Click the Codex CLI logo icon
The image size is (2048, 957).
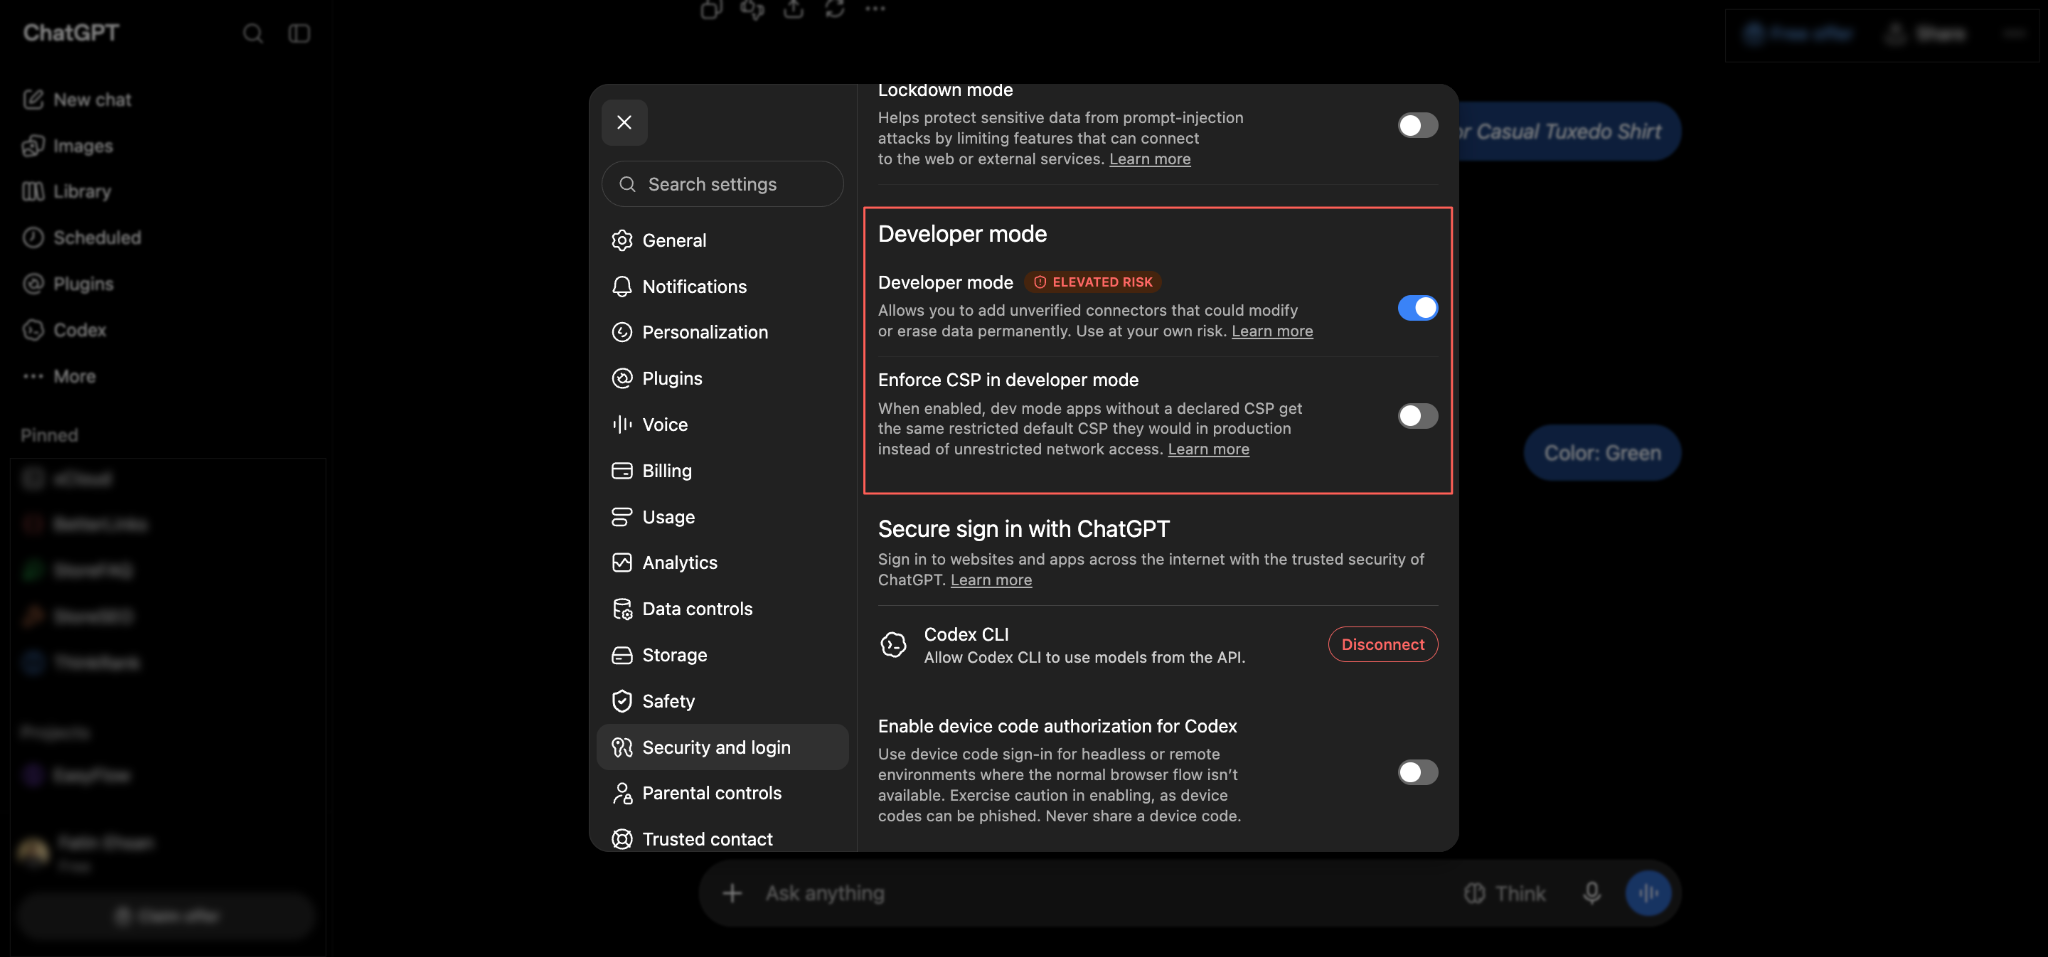pos(893,645)
